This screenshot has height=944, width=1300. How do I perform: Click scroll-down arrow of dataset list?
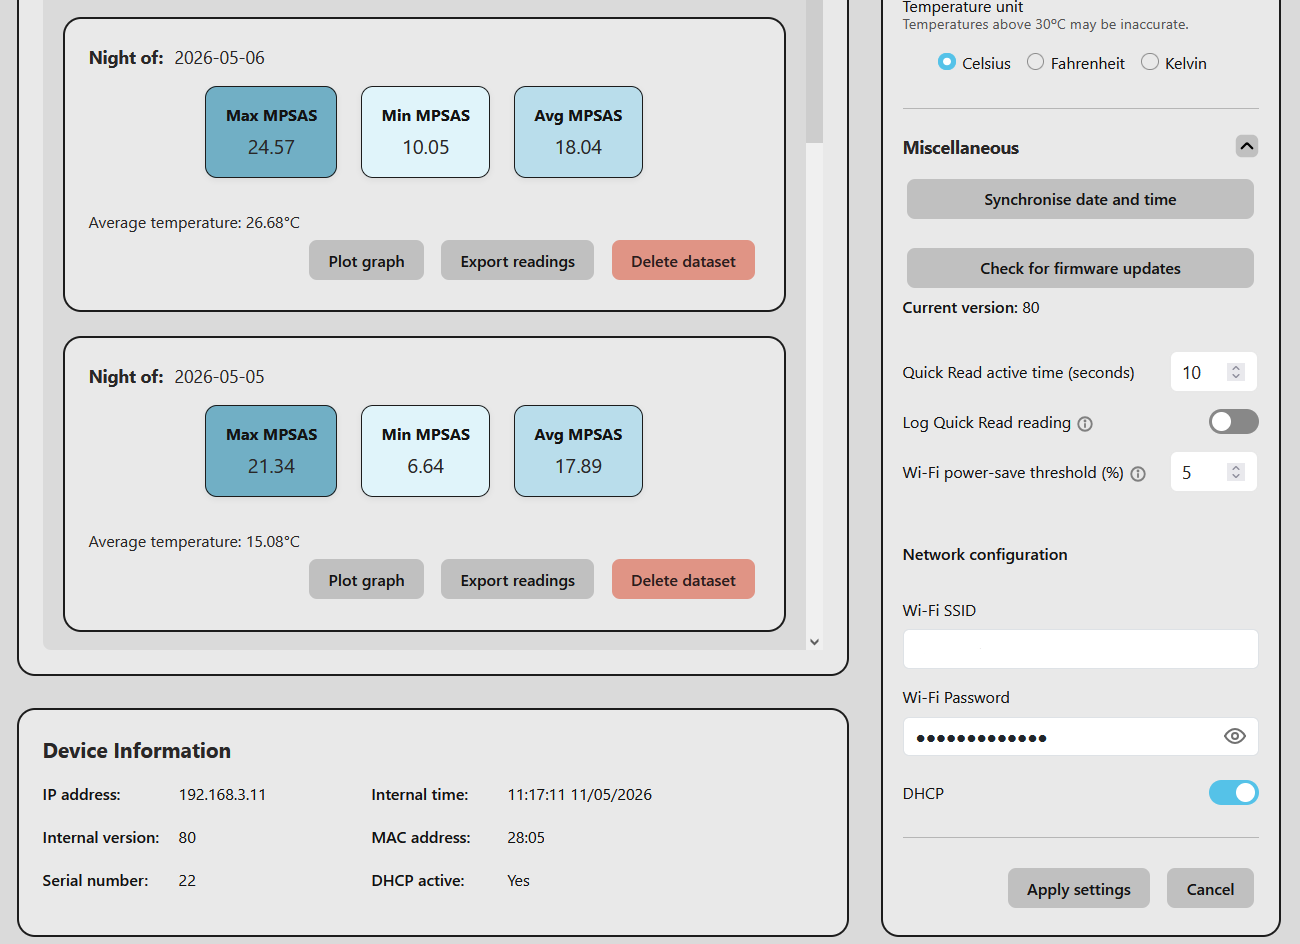coord(814,642)
